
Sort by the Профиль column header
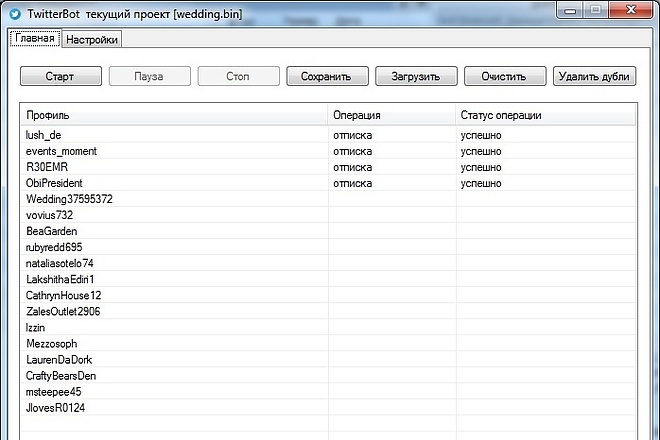(x=174, y=115)
